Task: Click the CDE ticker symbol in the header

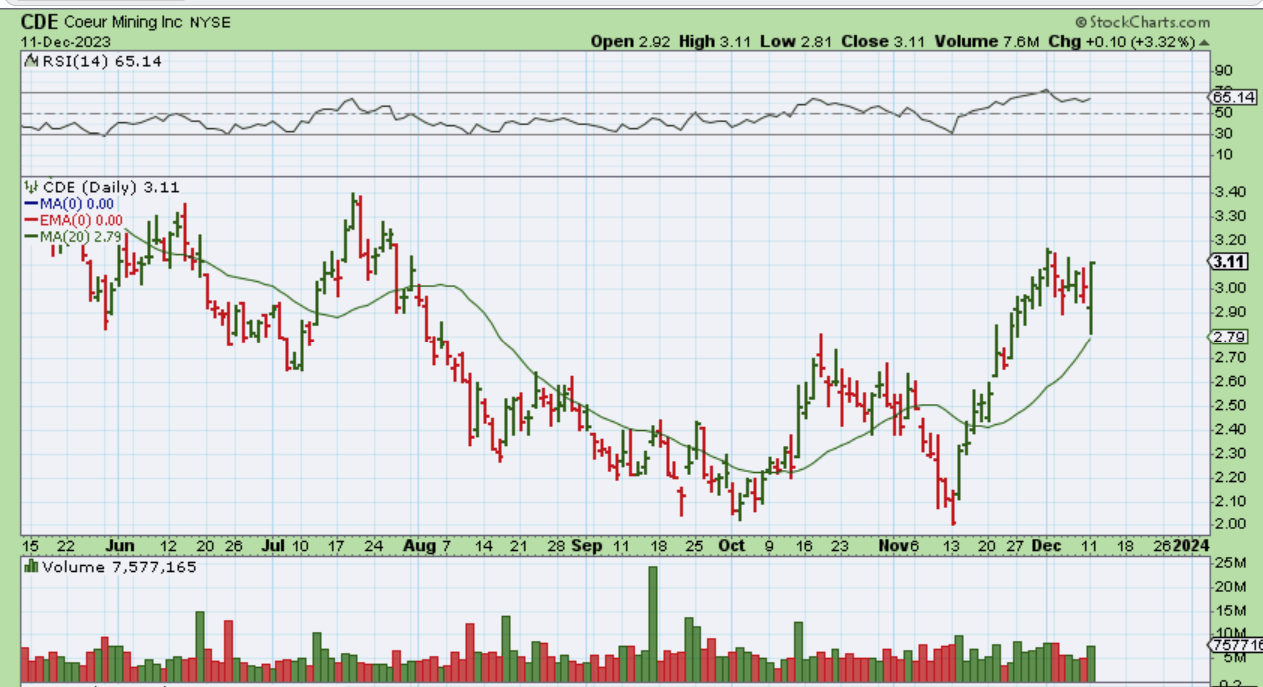Action: [x=40, y=22]
